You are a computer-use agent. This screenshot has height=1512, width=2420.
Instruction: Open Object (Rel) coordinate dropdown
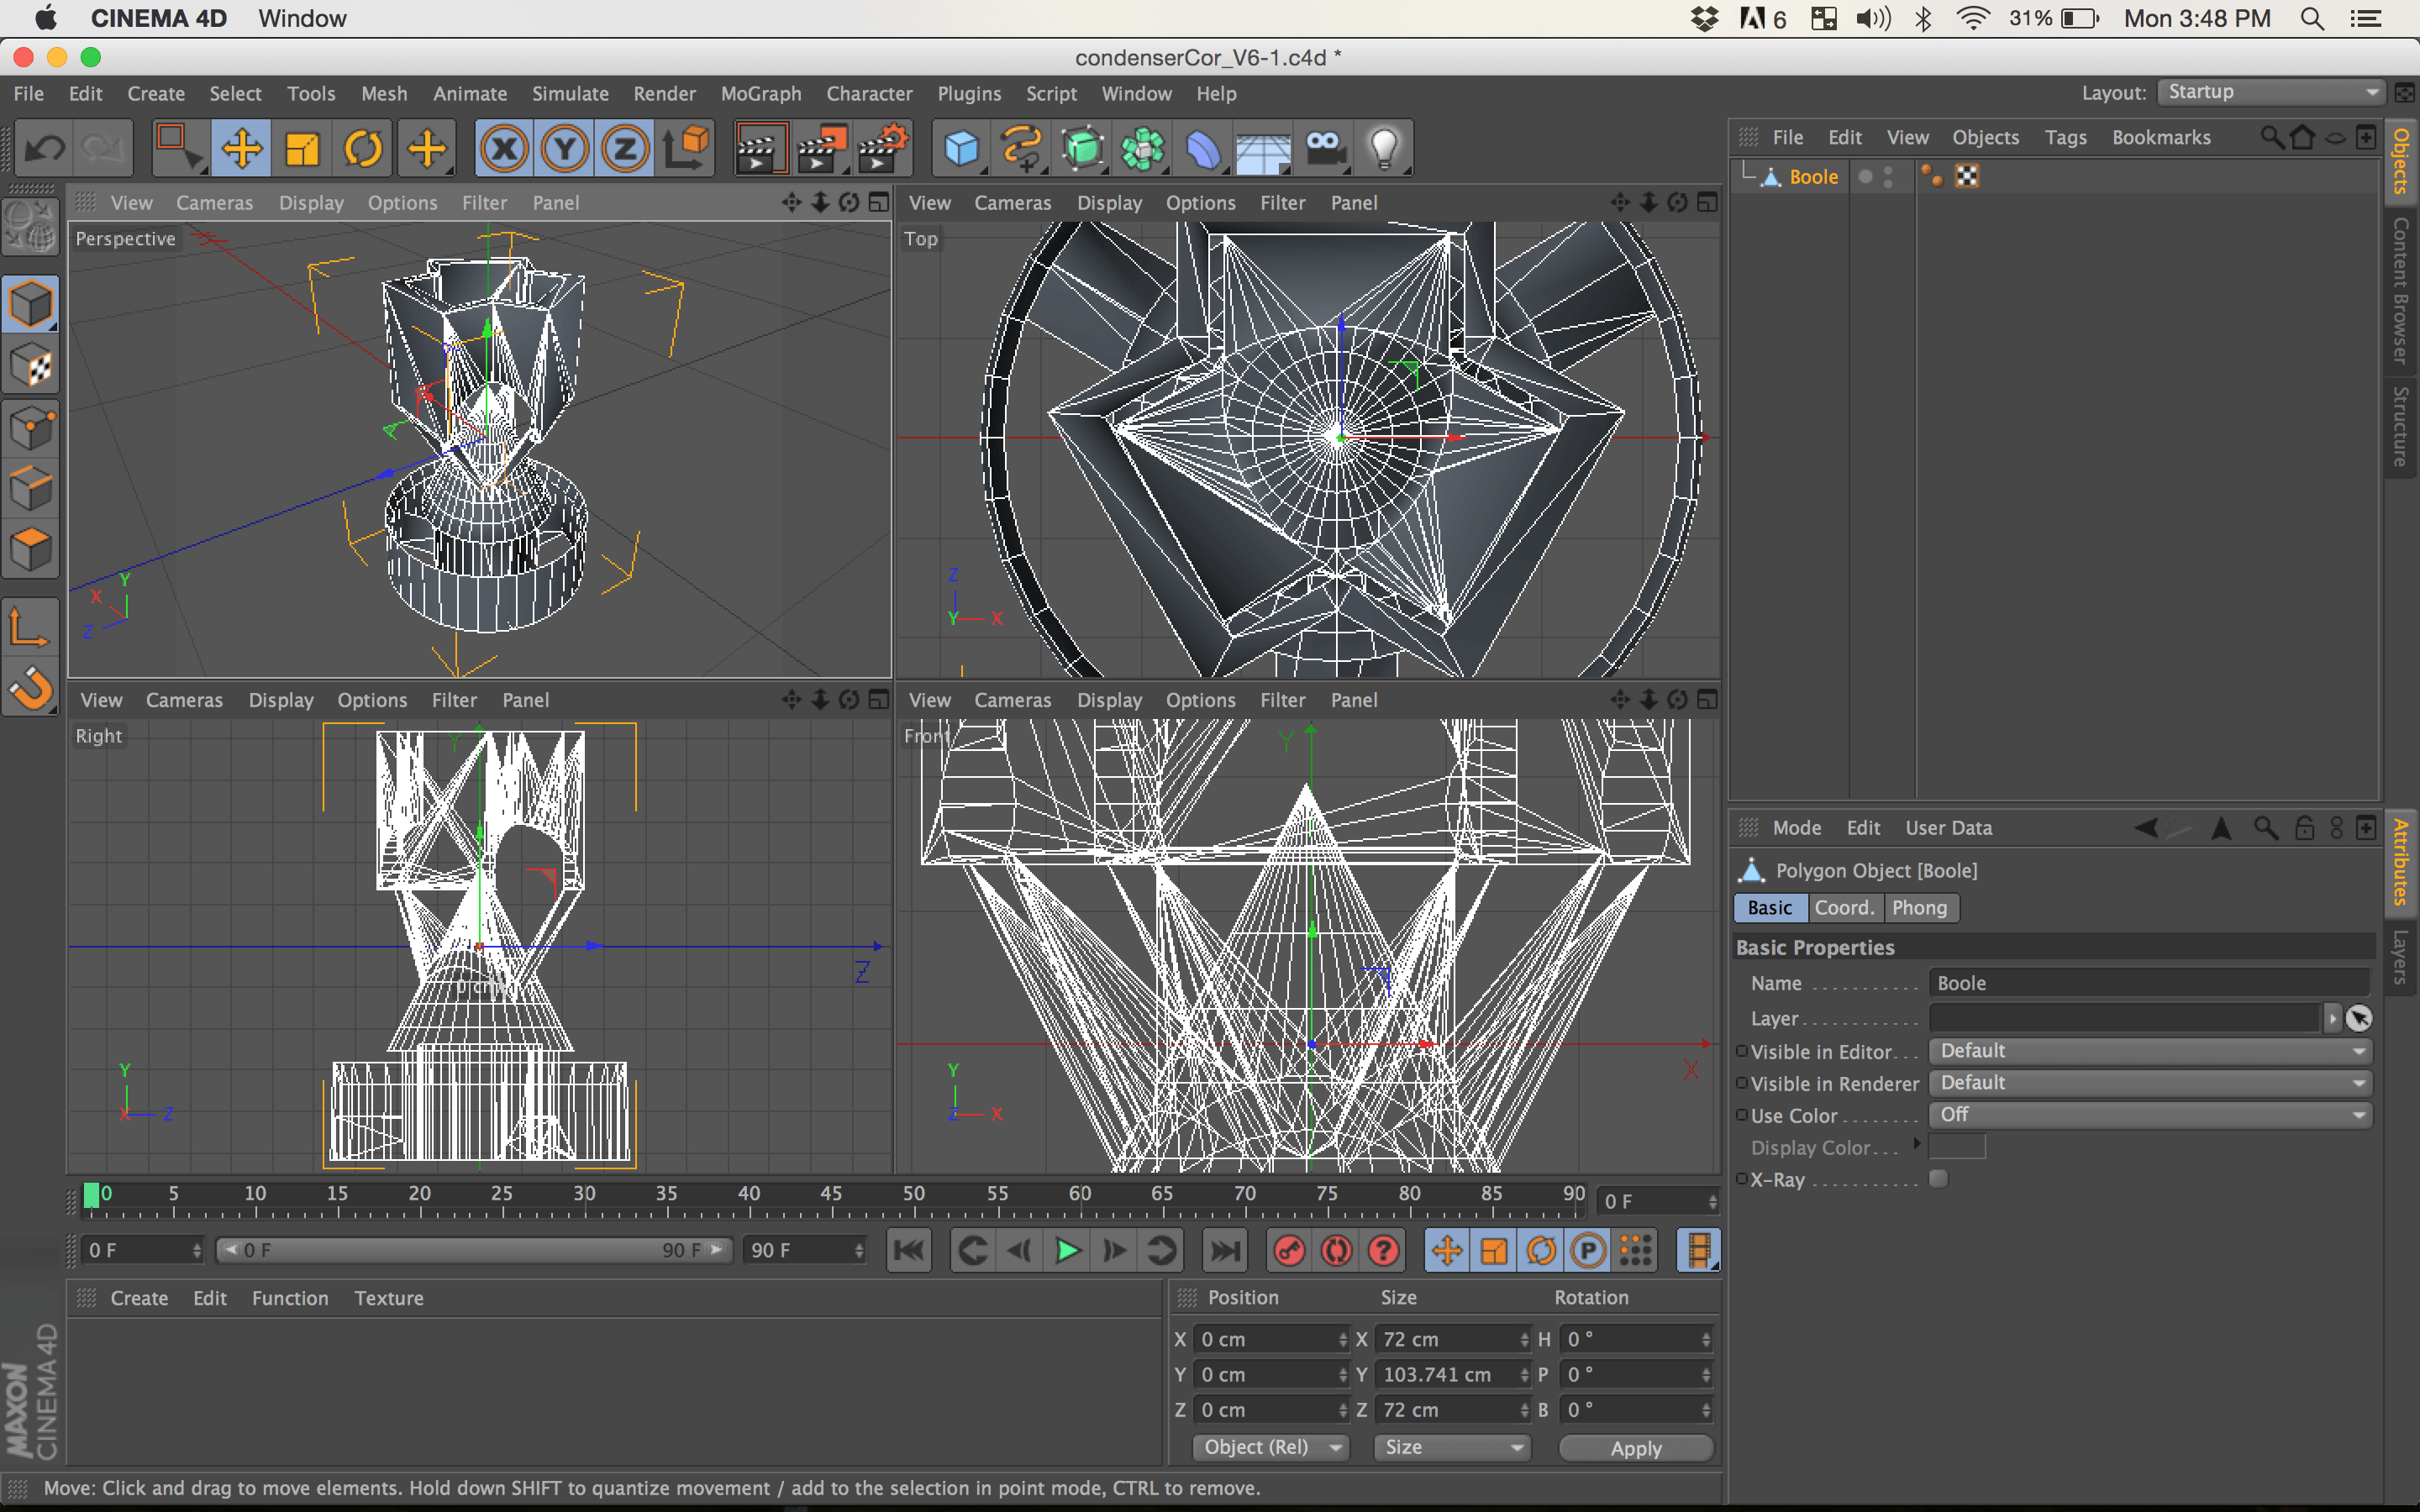(x=1271, y=1447)
